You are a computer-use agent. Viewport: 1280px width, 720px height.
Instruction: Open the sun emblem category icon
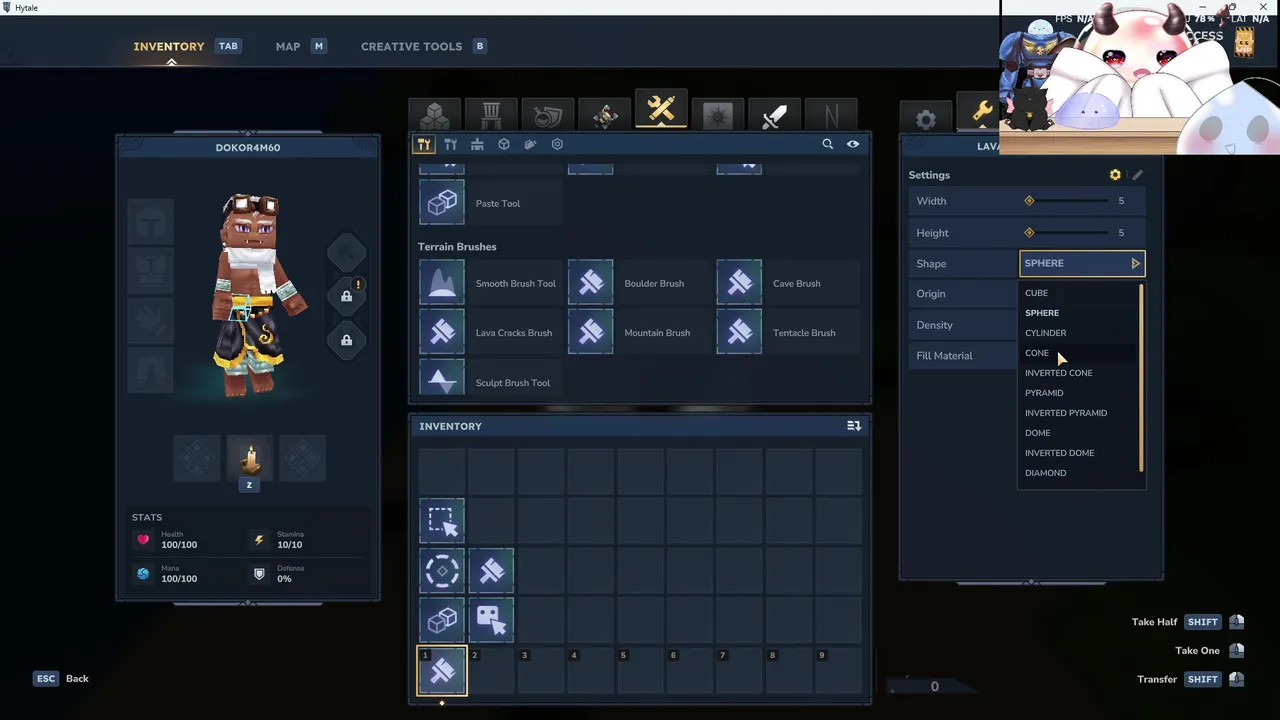(x=717, y=116)
